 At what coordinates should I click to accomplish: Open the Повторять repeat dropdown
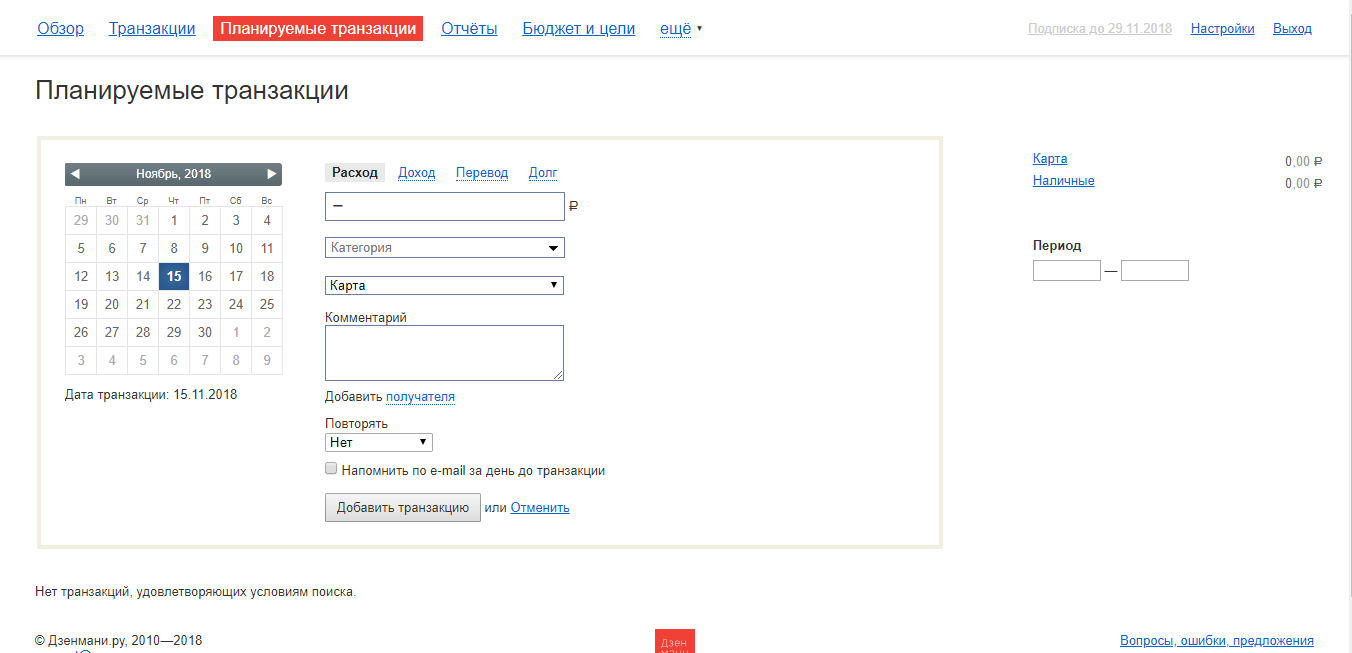click(378, 442)
